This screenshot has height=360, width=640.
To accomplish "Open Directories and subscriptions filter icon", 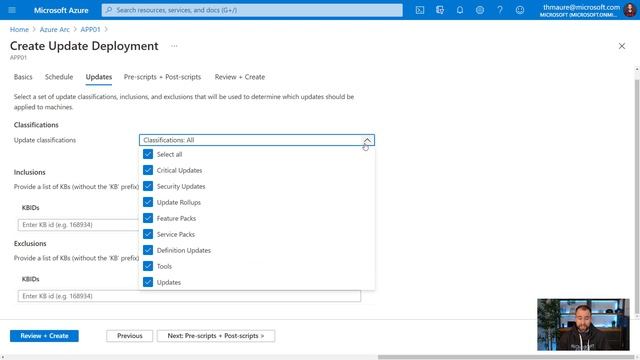I will (440, 10).
